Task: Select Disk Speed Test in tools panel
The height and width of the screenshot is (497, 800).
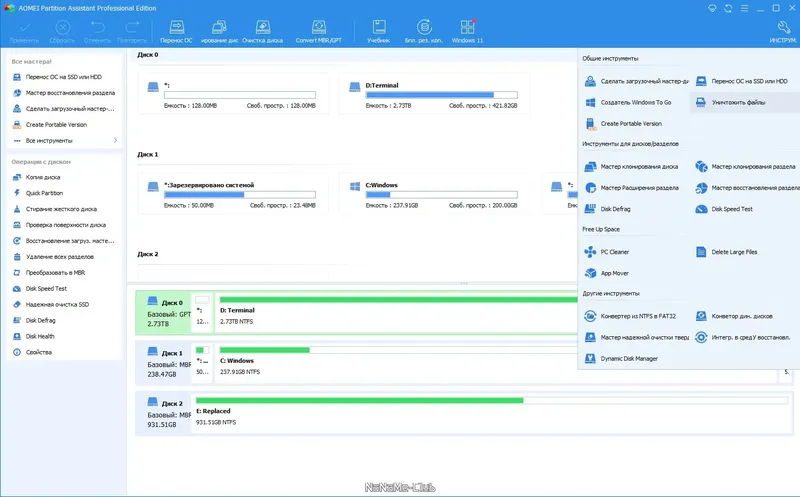Action: coord(724,209)
